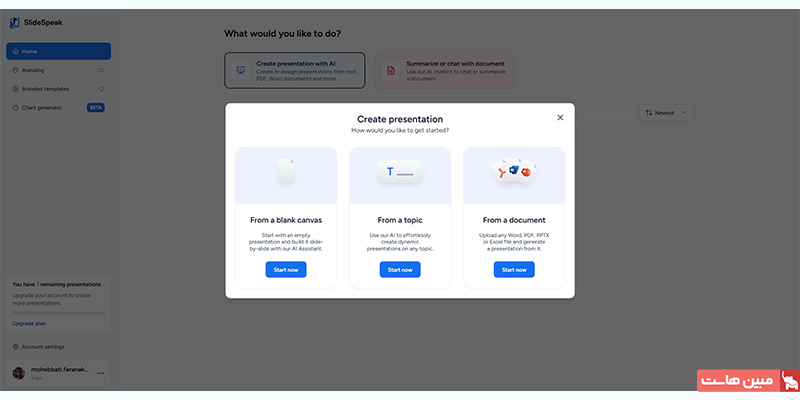
Task: Start now from a topic
Action: click(400, 270)
